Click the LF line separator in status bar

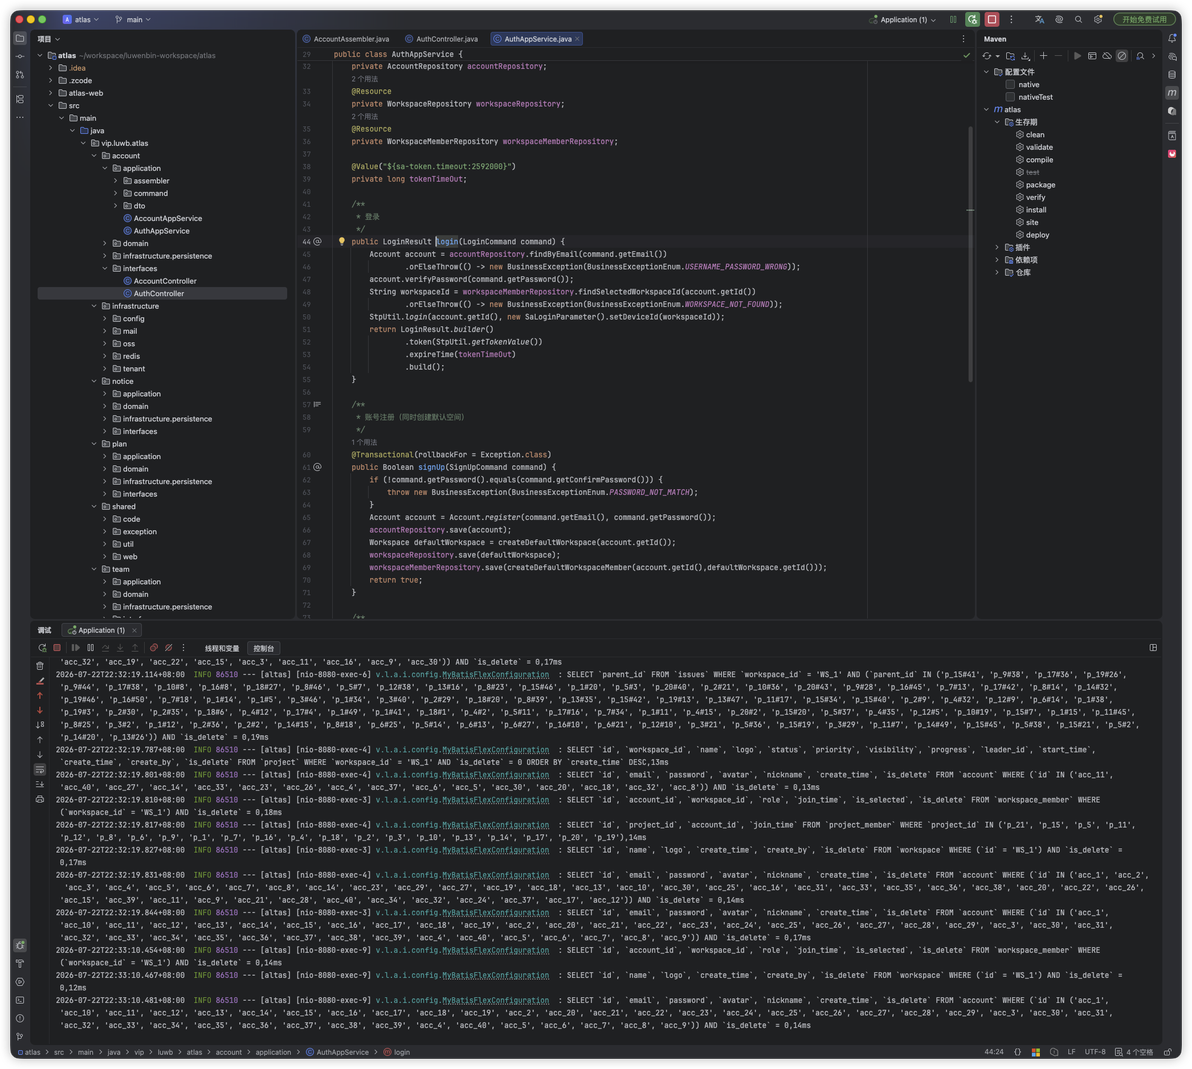(1070, 1052)
